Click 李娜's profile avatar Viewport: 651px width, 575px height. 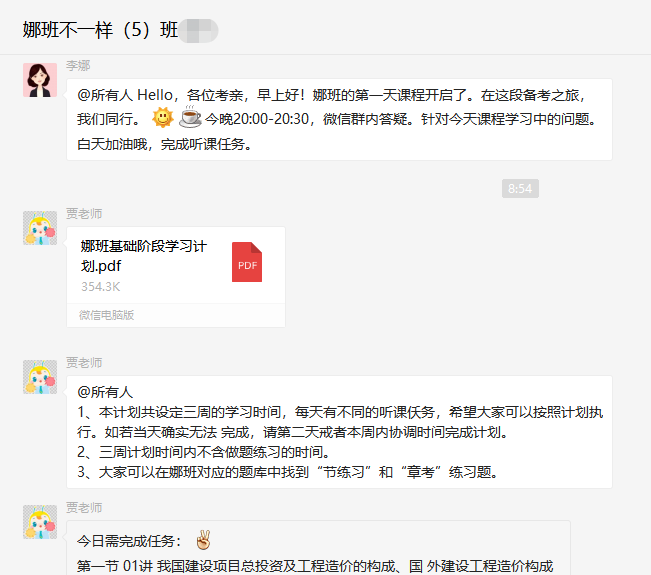(40, 80)
